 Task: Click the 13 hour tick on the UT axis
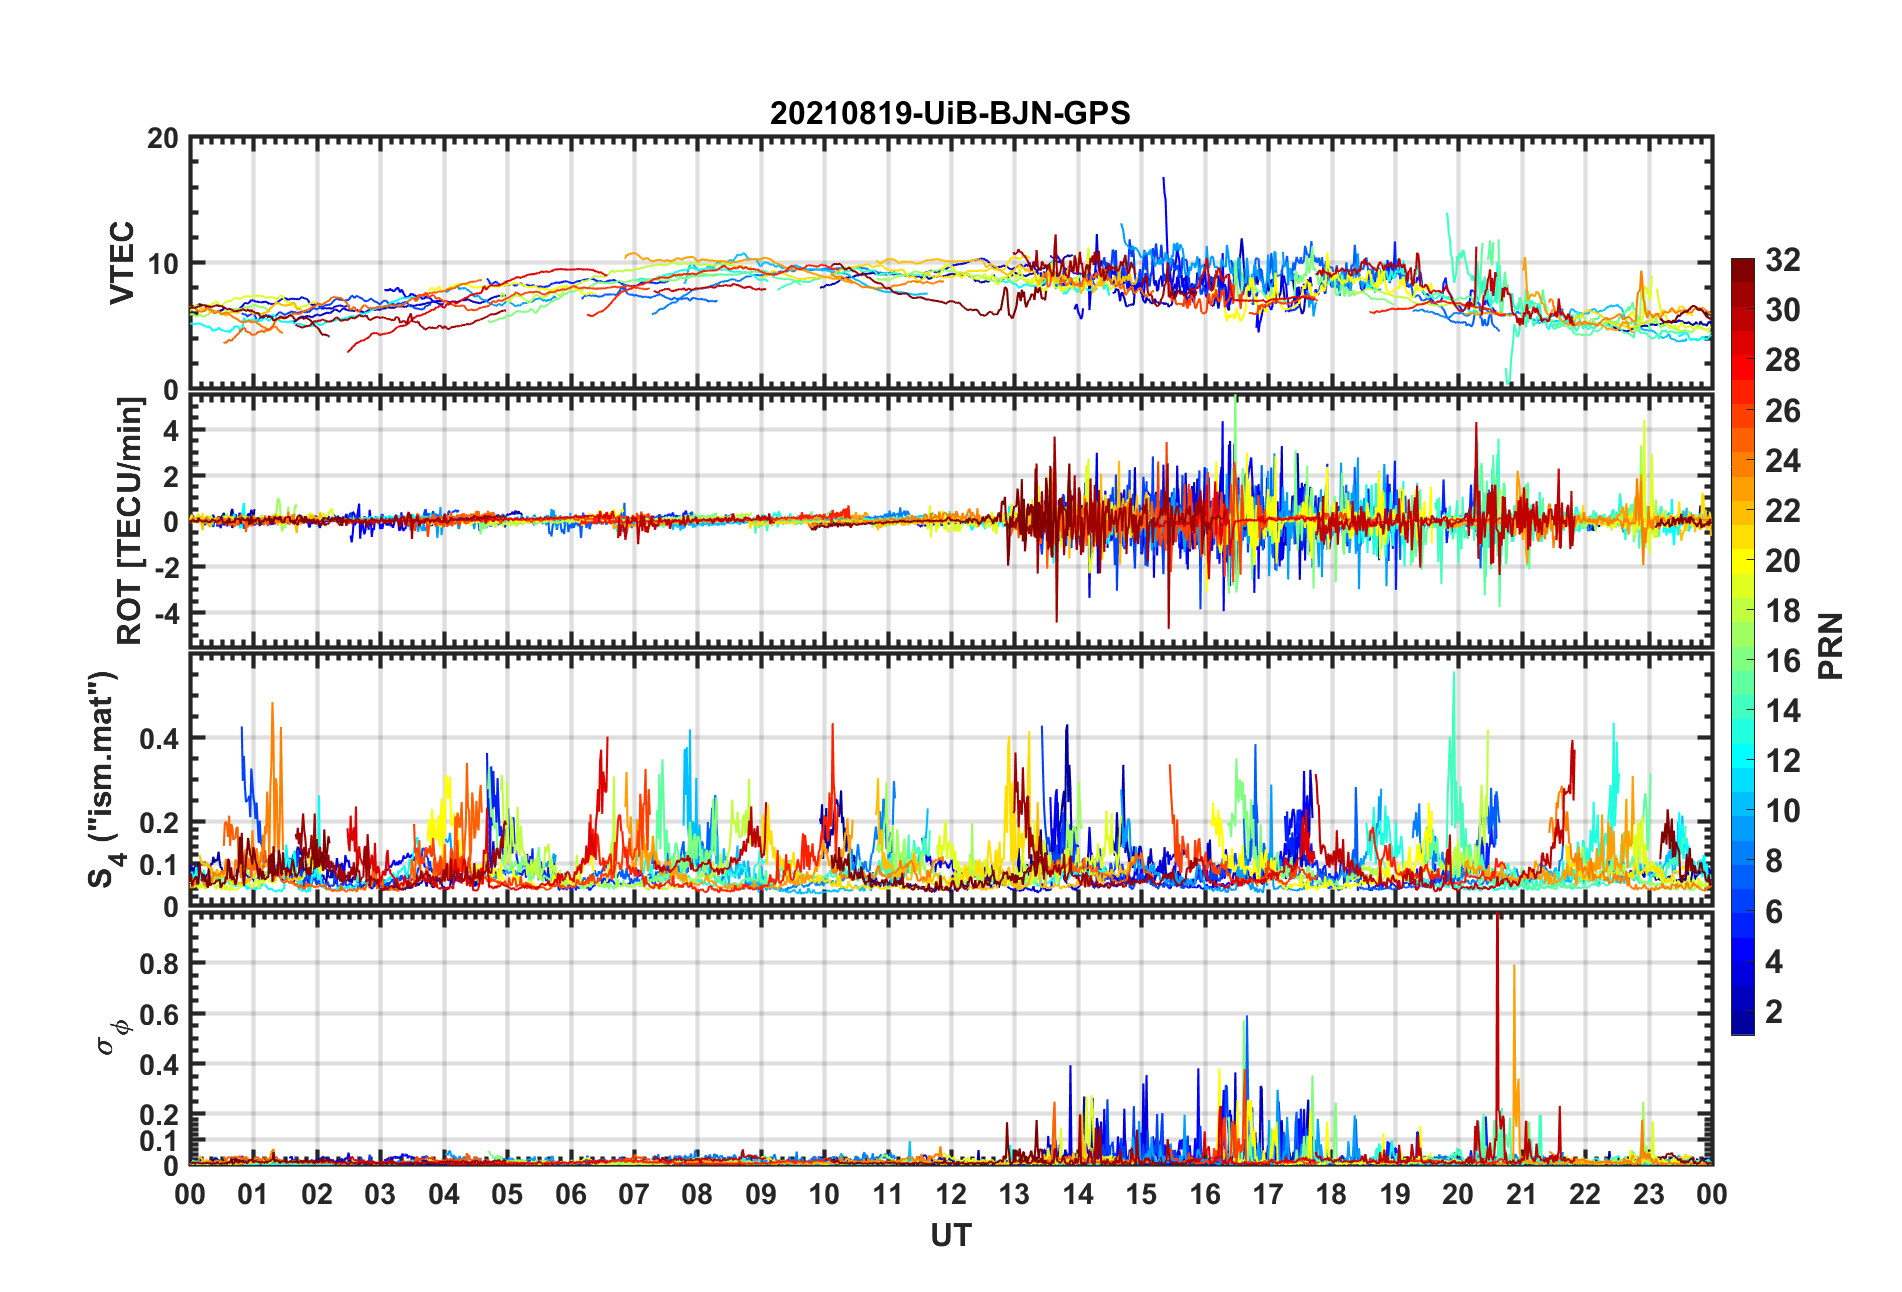pos(1014,1194)
